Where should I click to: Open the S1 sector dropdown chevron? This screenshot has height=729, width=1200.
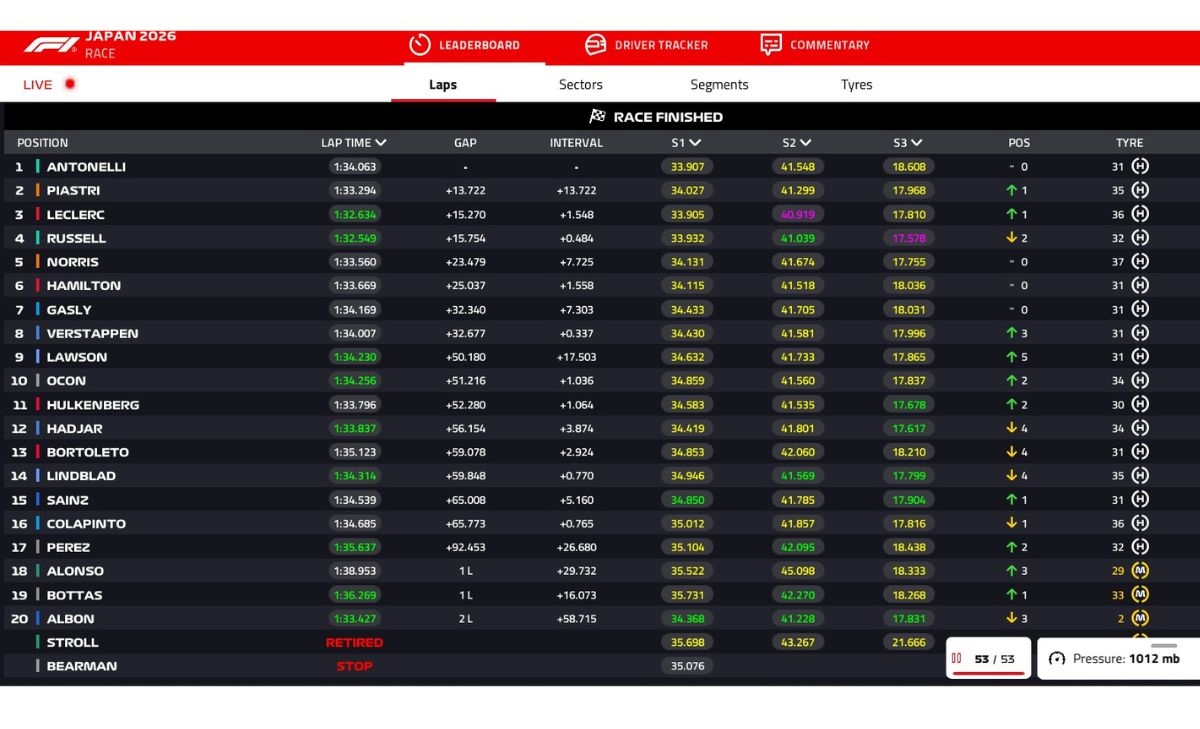(x=695, y=143)
